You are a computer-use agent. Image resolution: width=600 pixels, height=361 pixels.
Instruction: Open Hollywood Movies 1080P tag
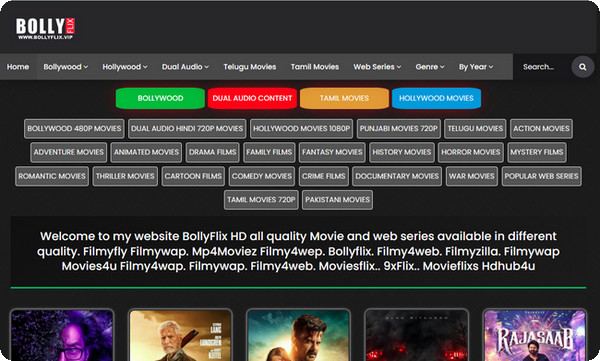pos(302,129)
